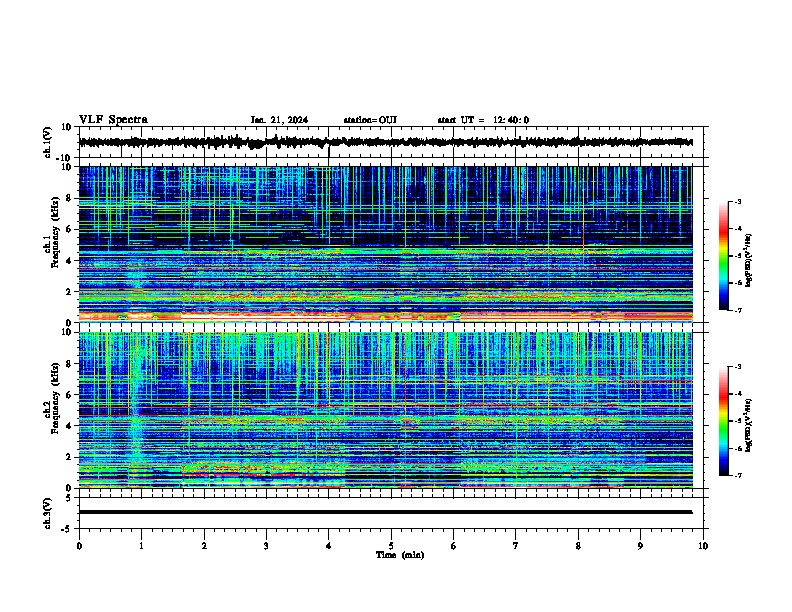This screenshot has width=792, height=612.
Task: Click the ch.3 flat black trace line
Action: pyautogui.click(x=385, y=512)
